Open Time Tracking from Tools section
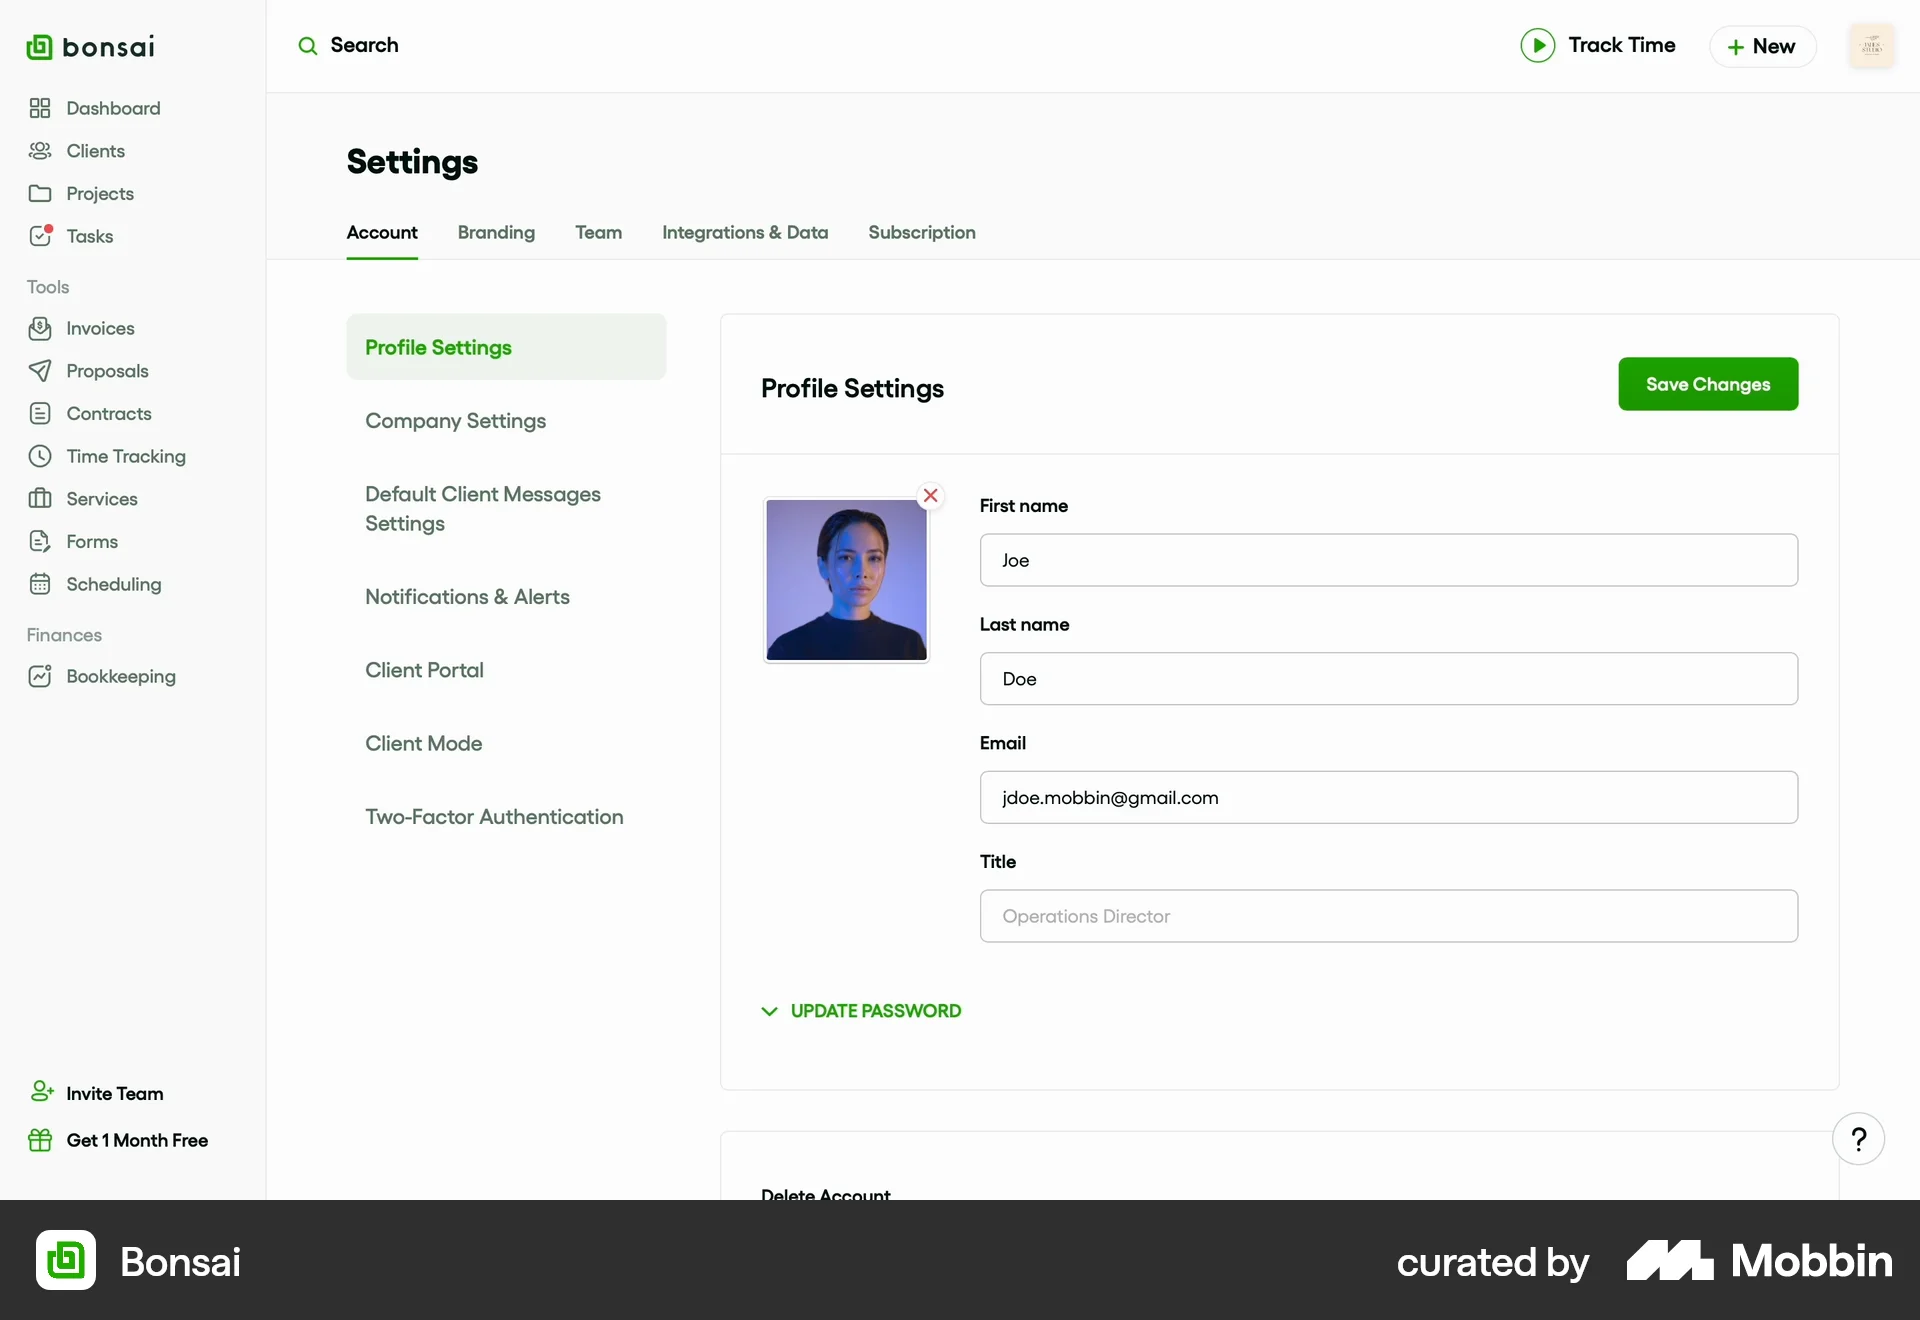This screenshot has width=1920, height=1320. (x=126, y=456)
